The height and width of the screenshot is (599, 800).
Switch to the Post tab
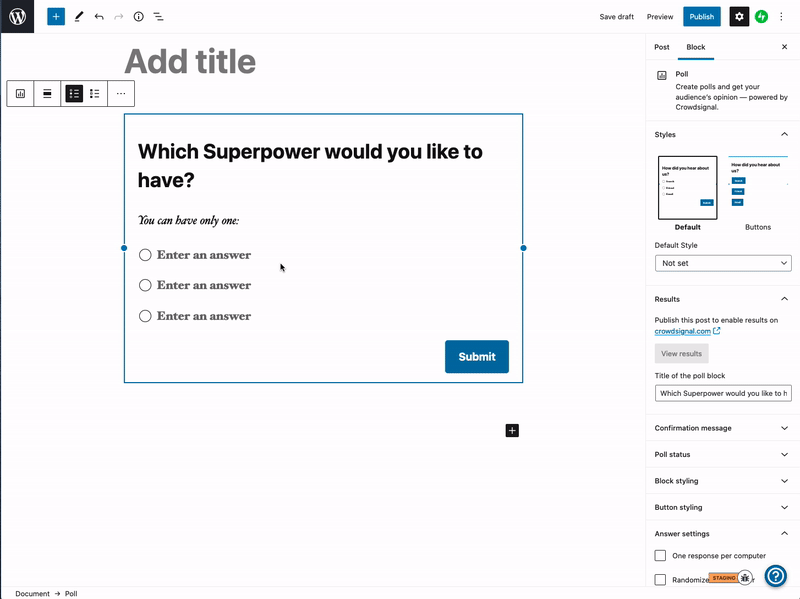[x=662, y=47]
